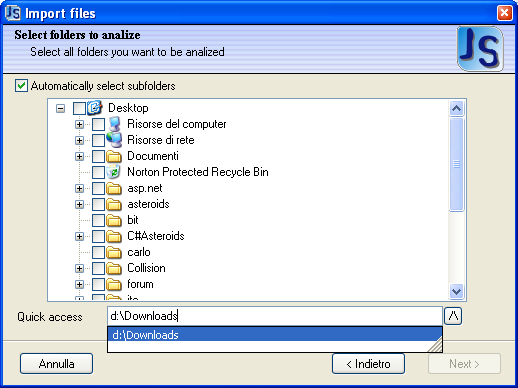Click the tree scrollbar up arrow
This screenshot has height=388, width=518.
(456, 108)
